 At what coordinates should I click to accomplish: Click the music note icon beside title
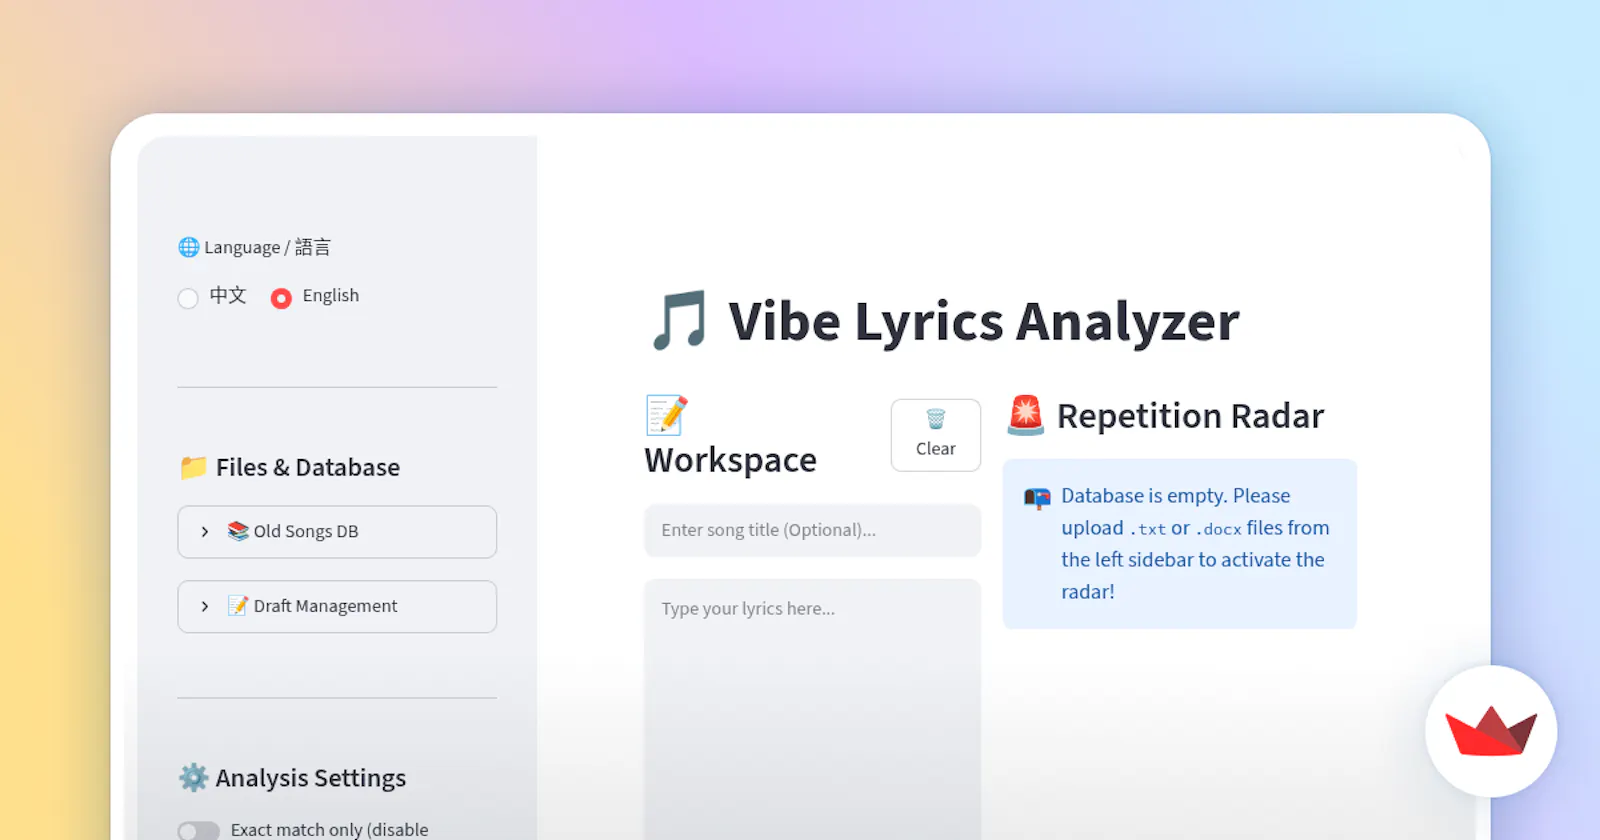679,321
